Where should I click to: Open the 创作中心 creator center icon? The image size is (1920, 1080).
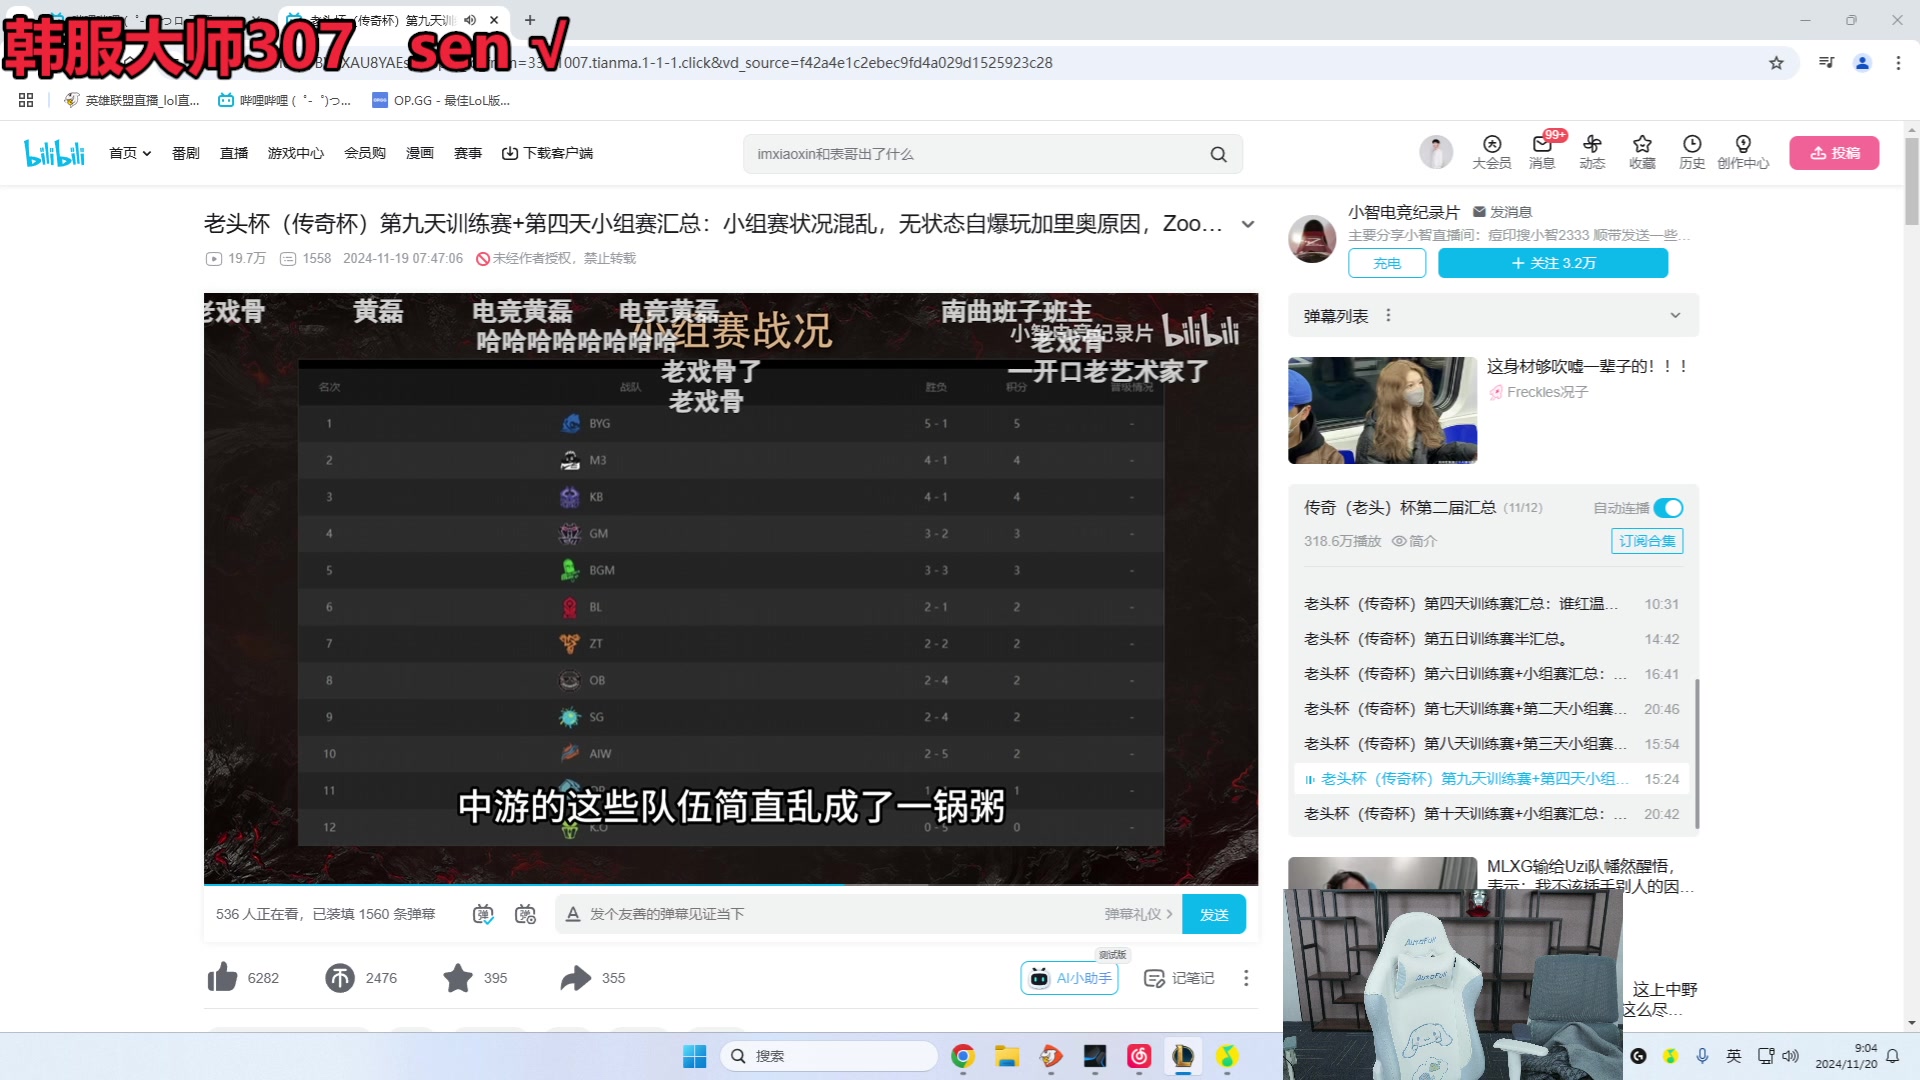pyautogui.click(x=1743, y=152)
